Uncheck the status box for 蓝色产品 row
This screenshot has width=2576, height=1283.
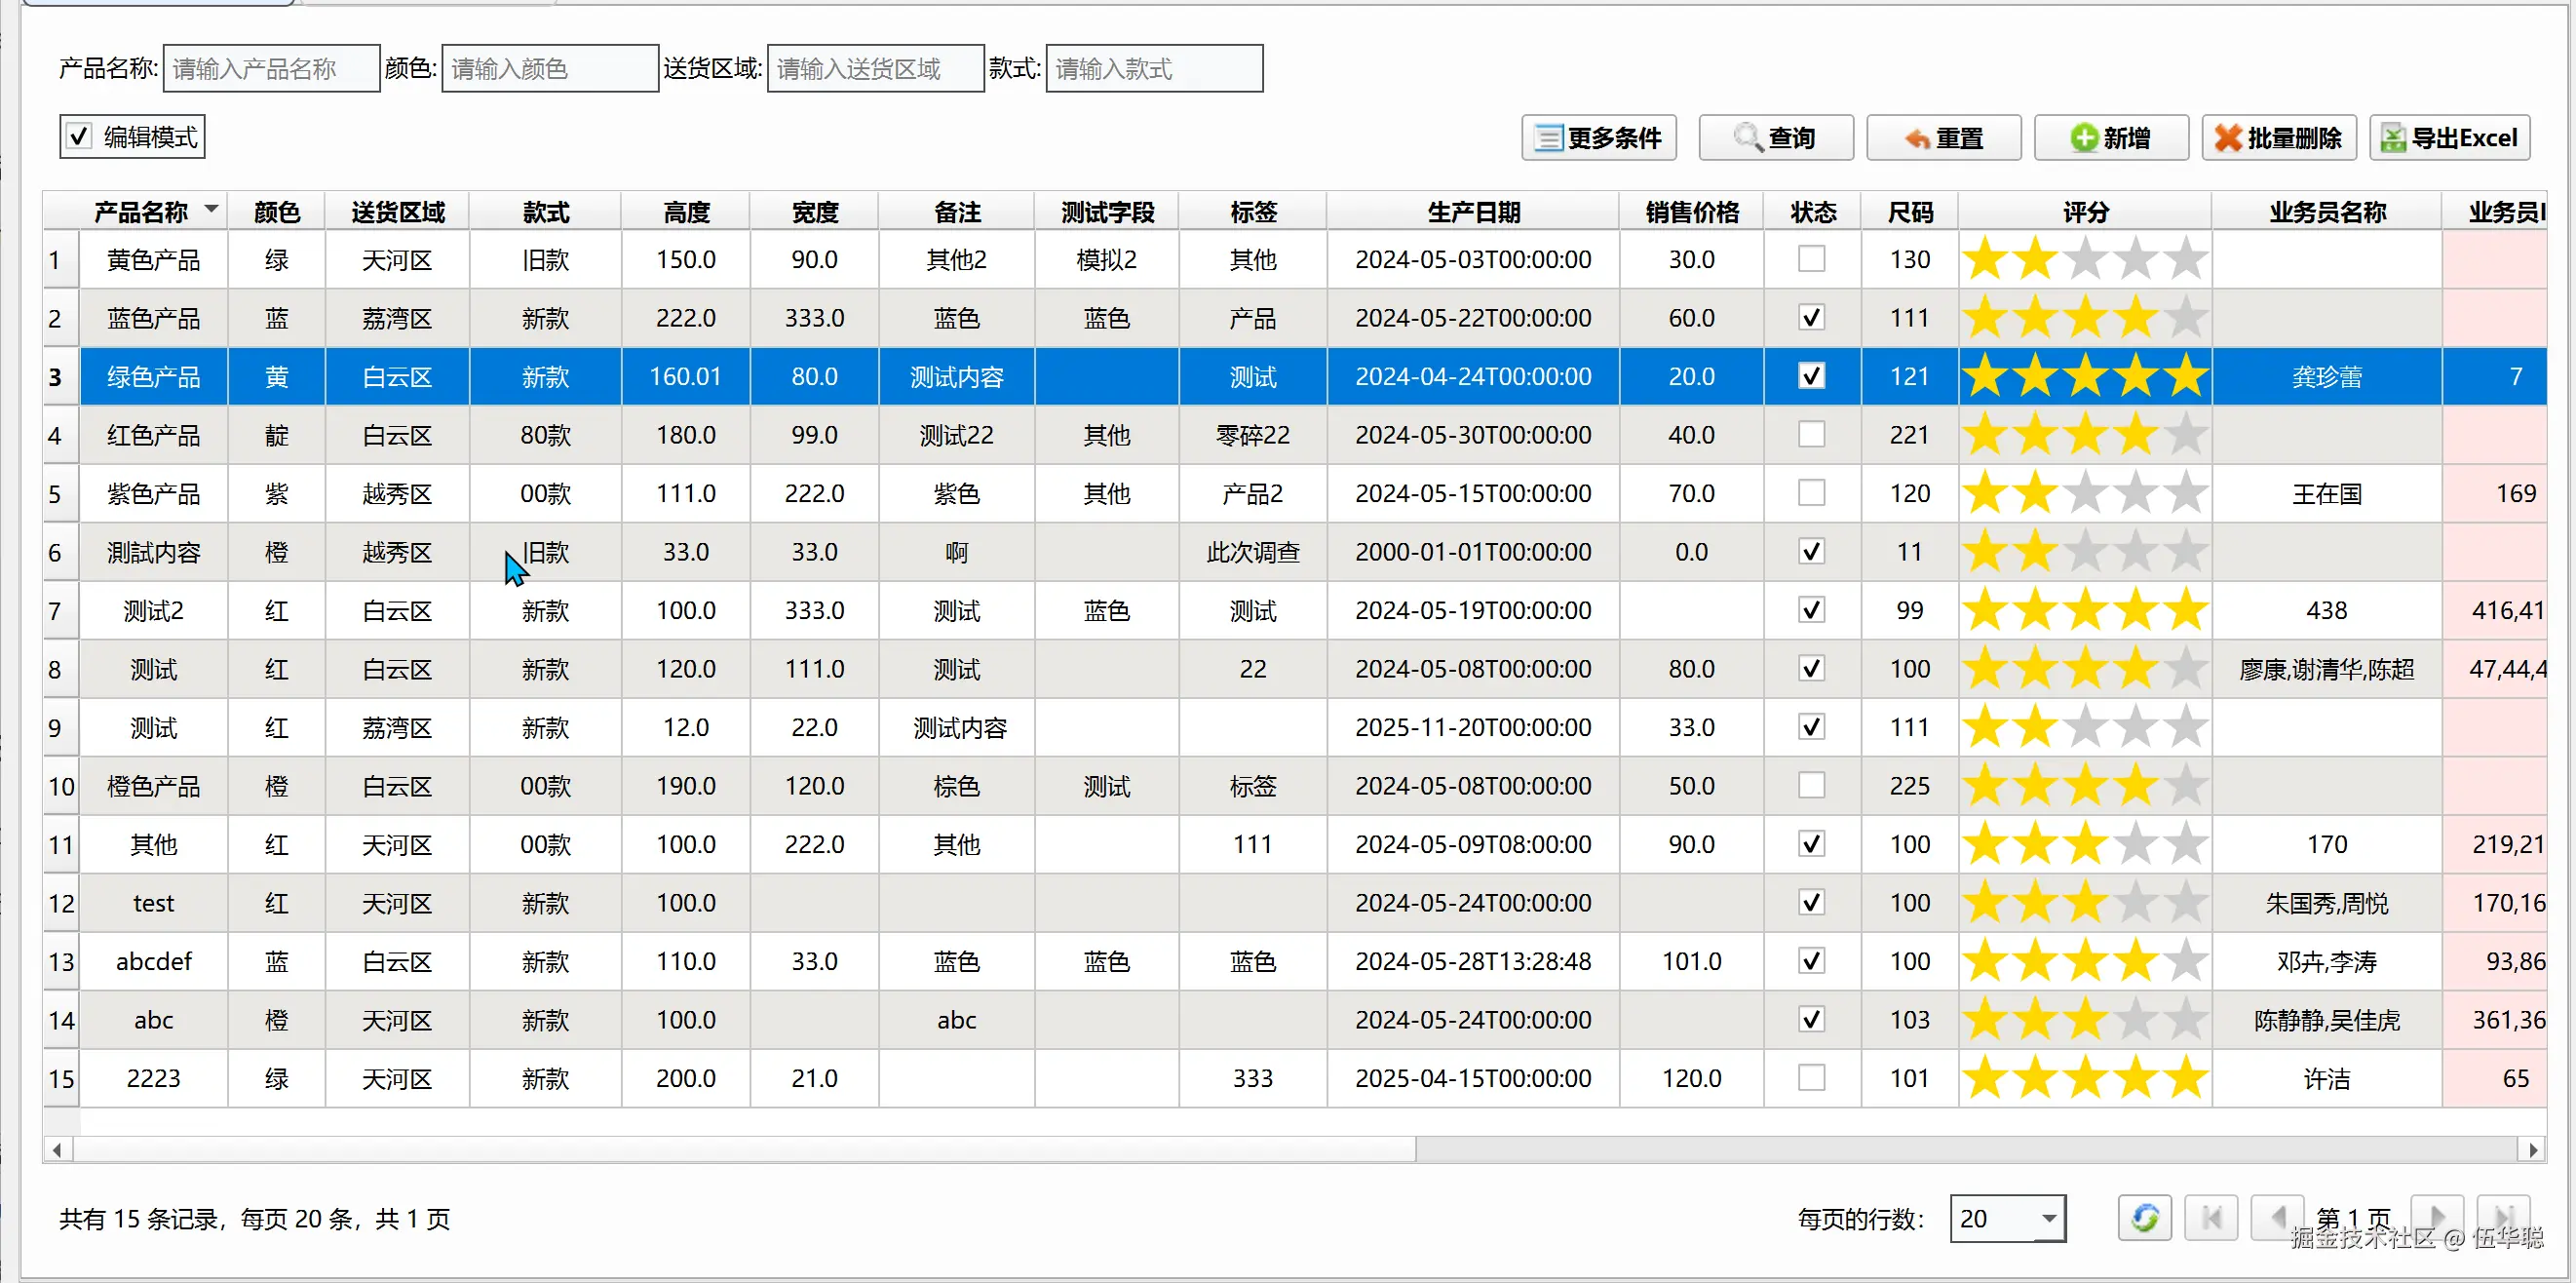[1811, 318]
